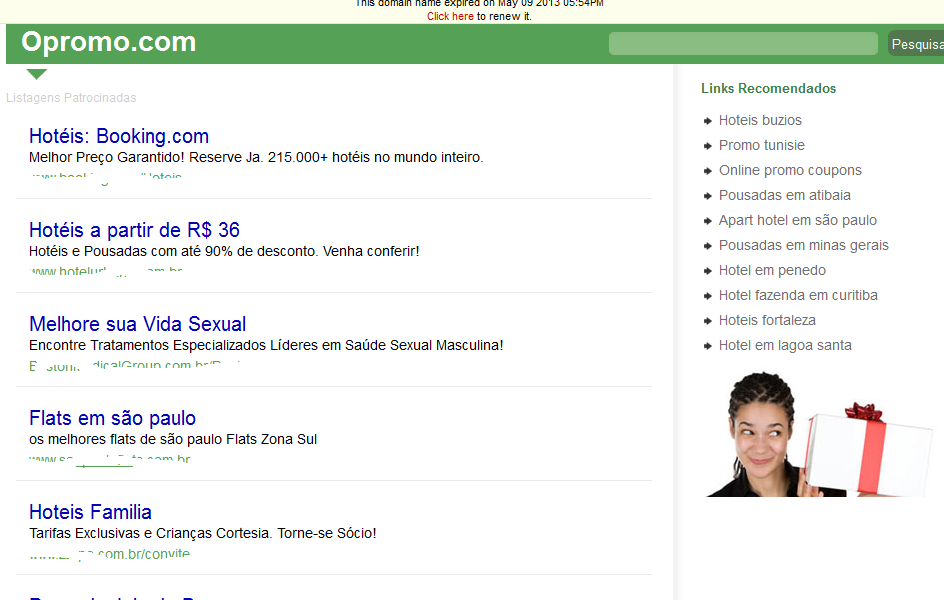
Task: Open 'Hoteis buzios' recommended link
Action: coord(760,120)
